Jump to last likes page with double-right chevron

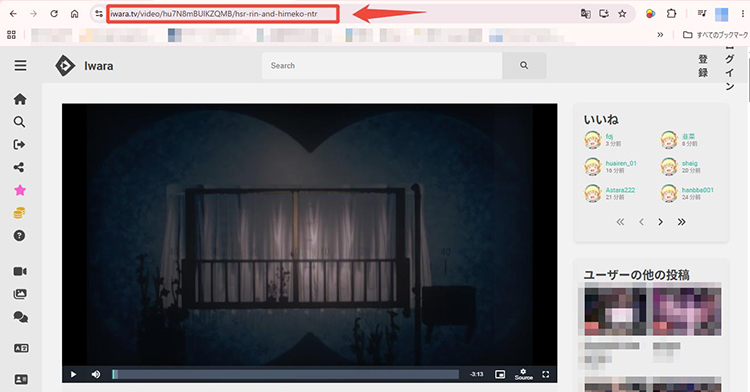(x=682, y=222)
